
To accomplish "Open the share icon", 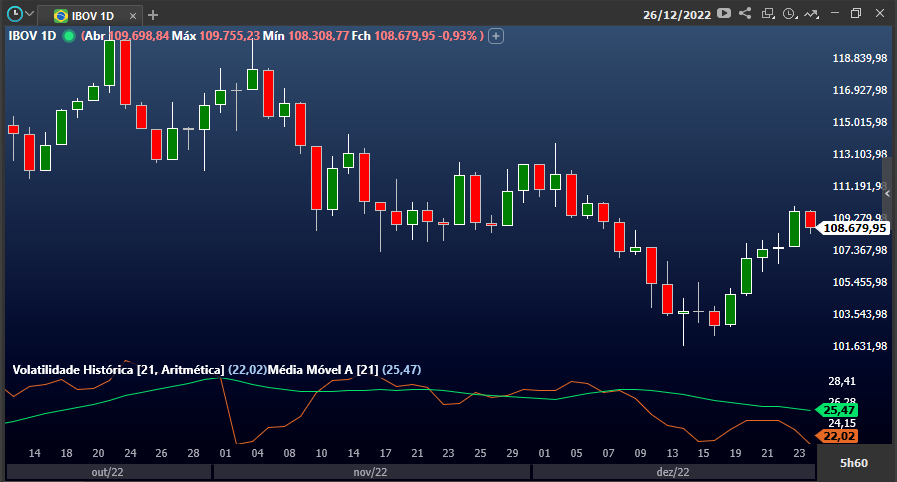I will pyautogui.click(x=745, y=13).
